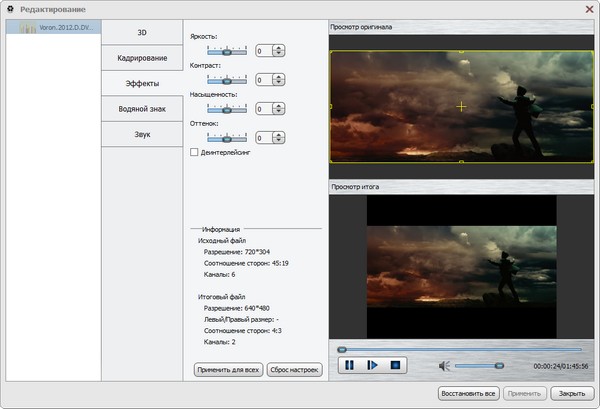Click the Восстановить все button
The width and height of the screenshot is (600, 409).
click(x=469, y=394)
